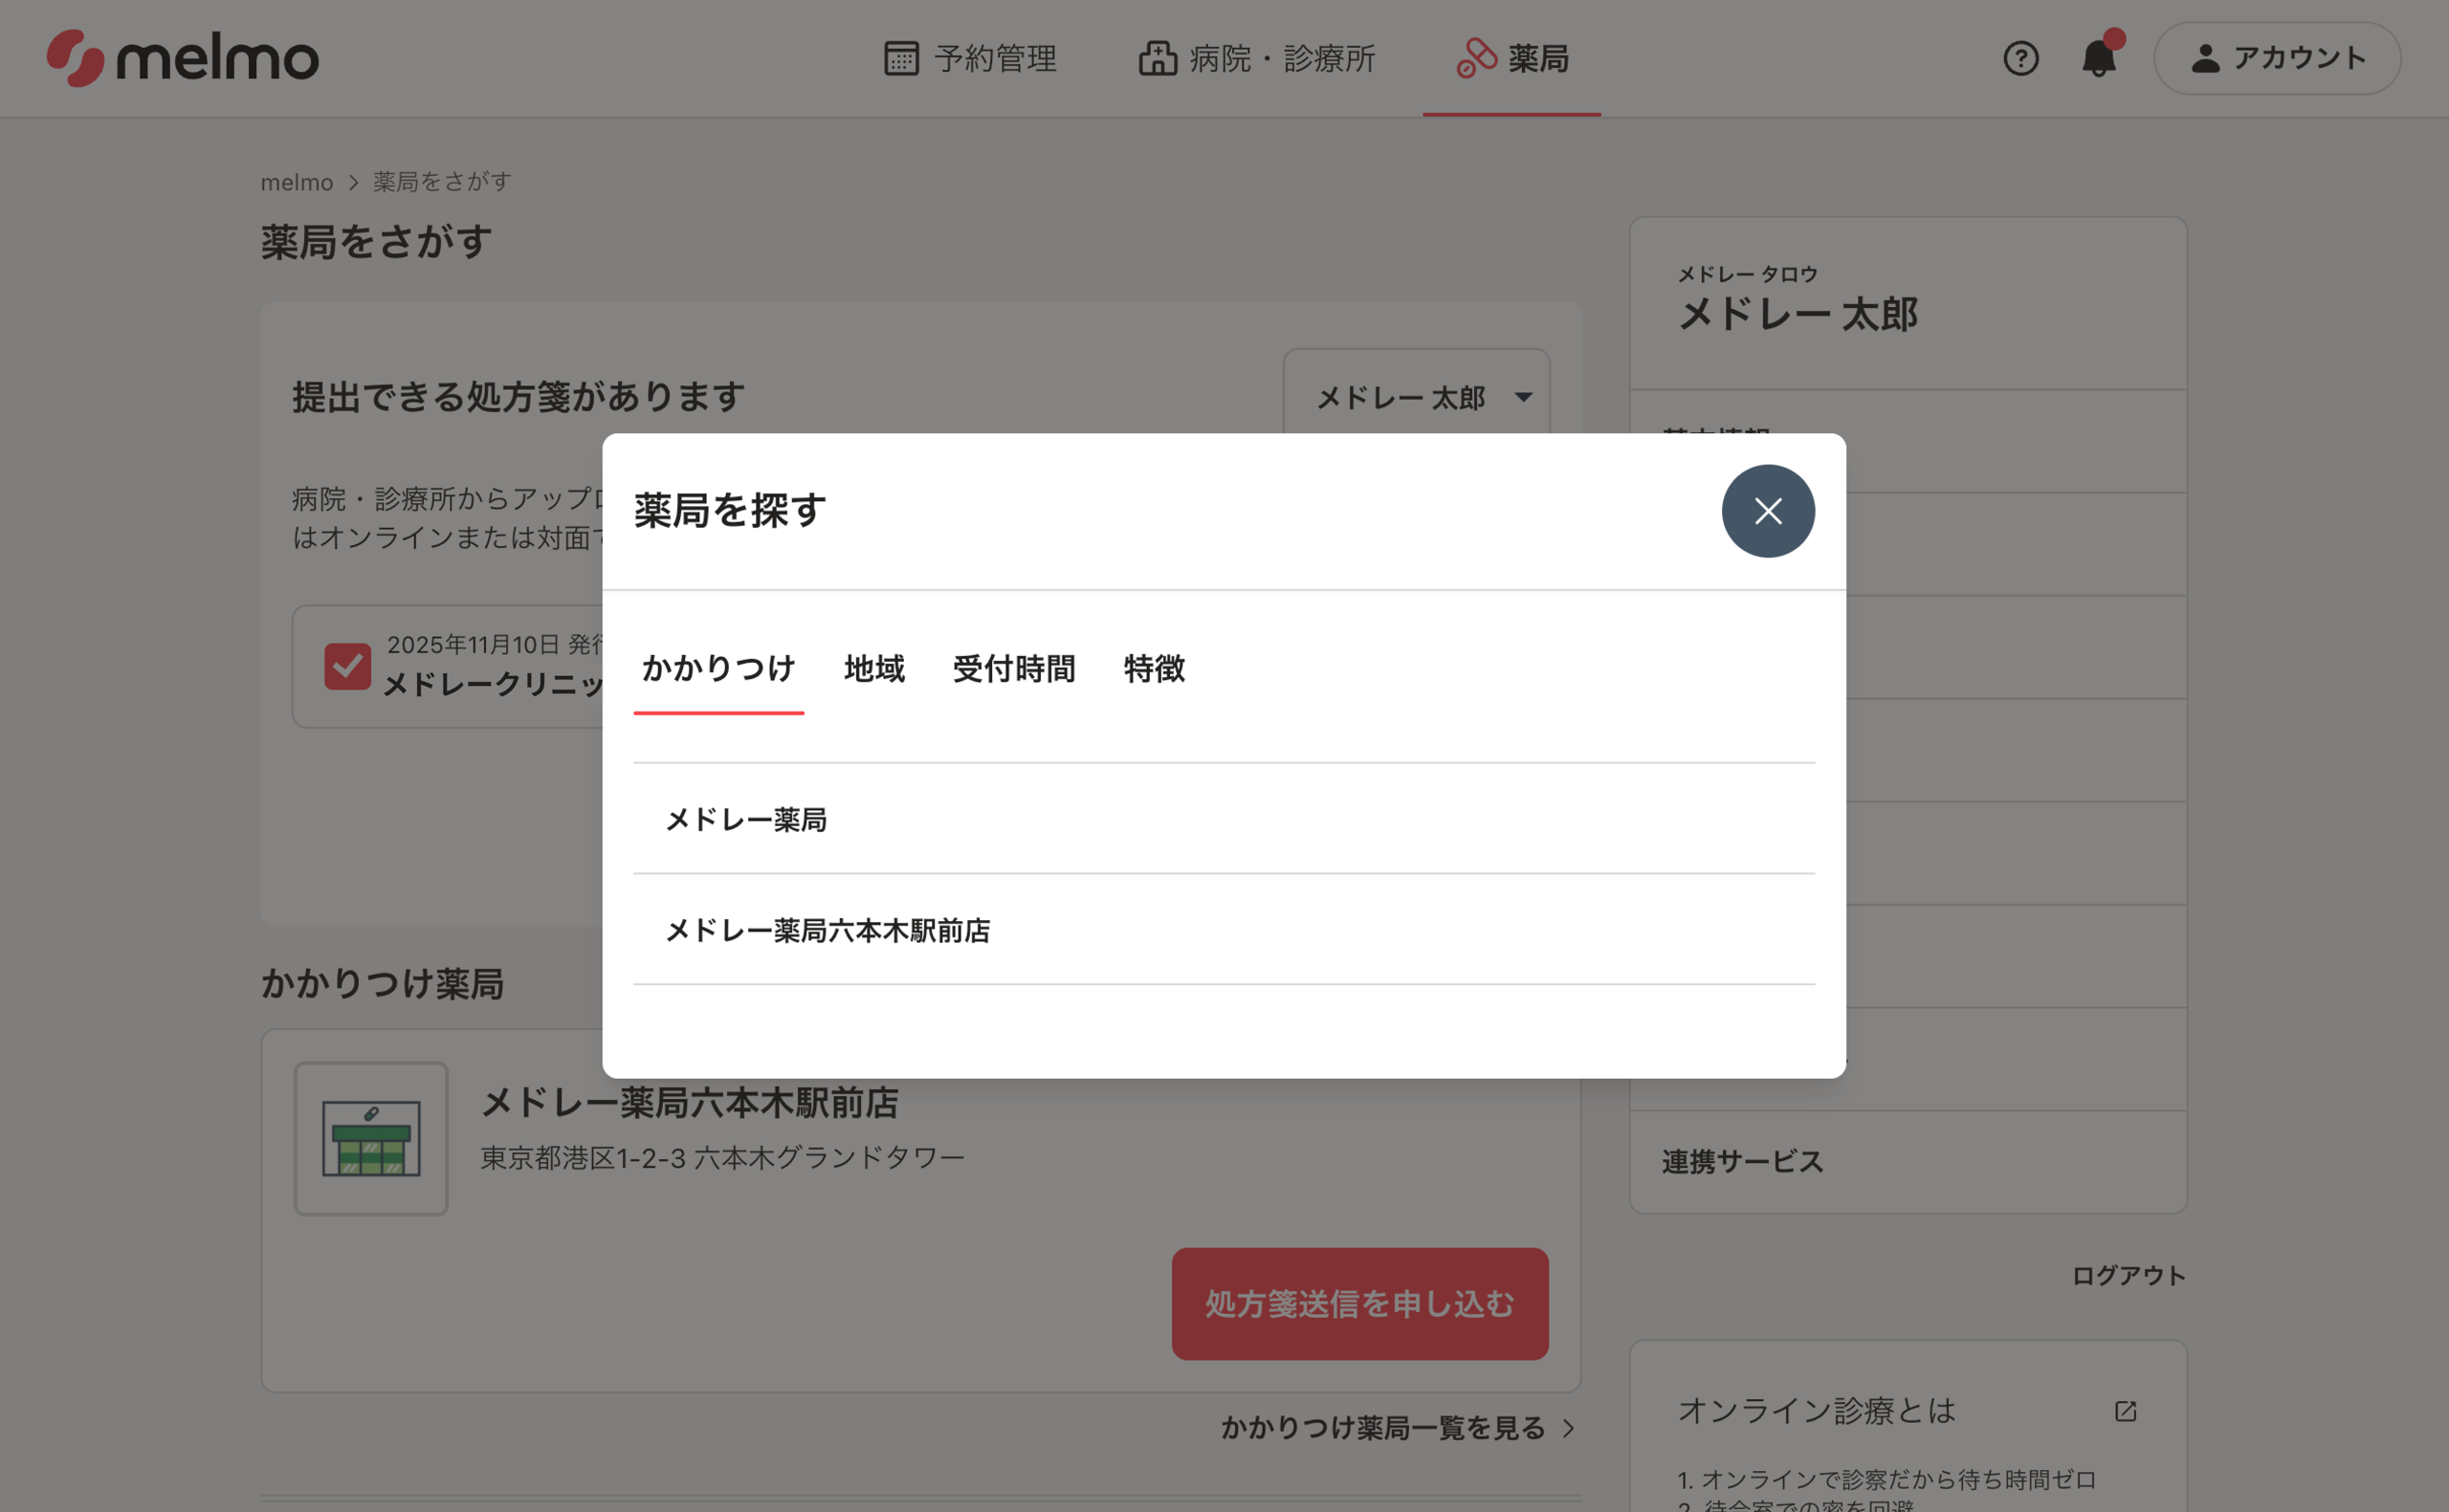Switch to the 受付時間 tab

1014,668
